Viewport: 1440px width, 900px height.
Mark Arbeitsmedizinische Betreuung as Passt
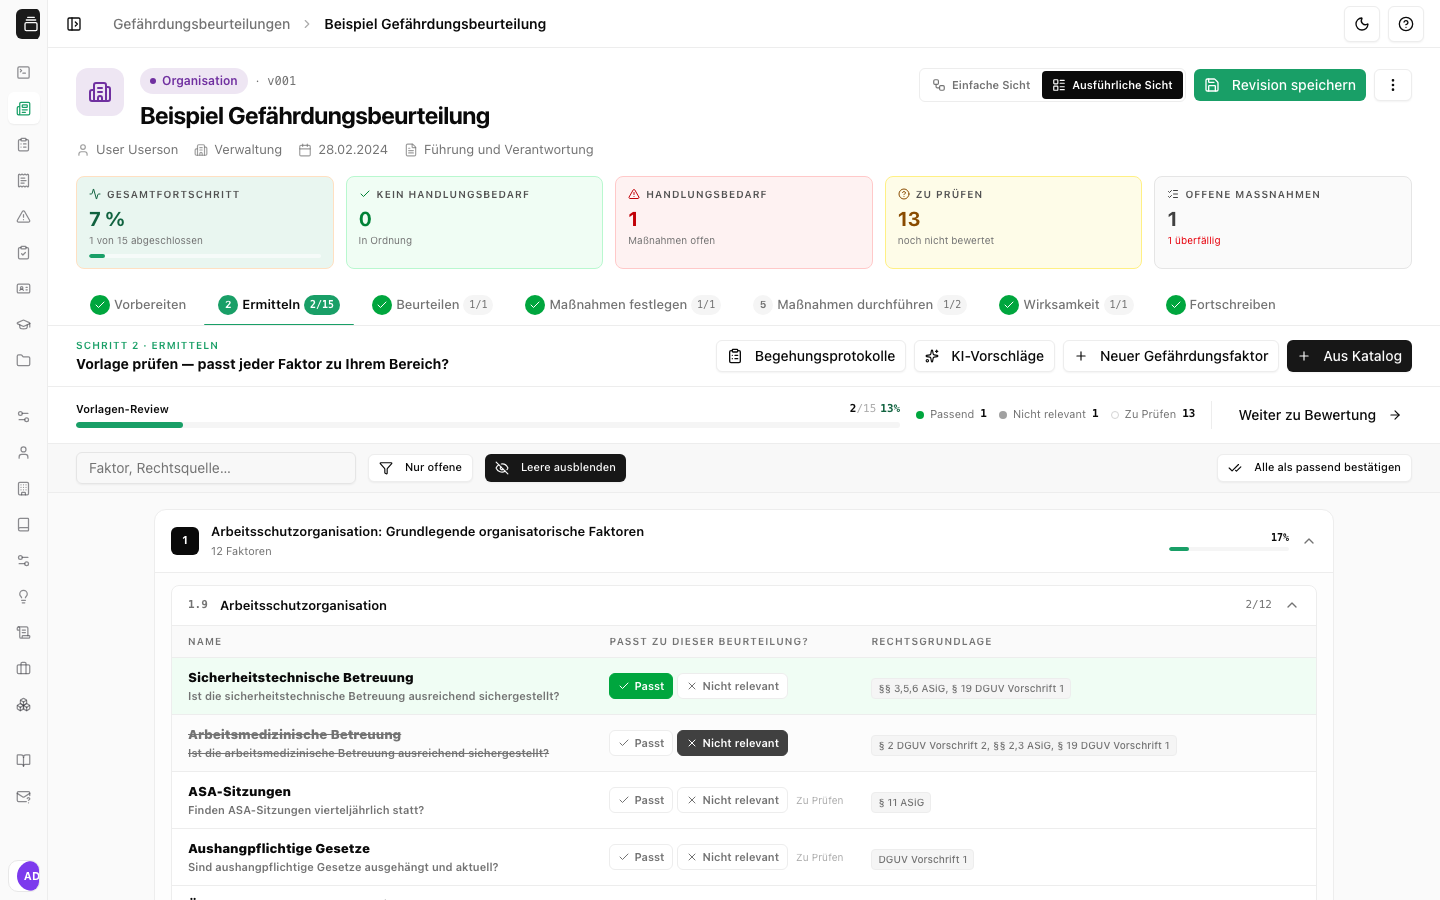[641, 743]
